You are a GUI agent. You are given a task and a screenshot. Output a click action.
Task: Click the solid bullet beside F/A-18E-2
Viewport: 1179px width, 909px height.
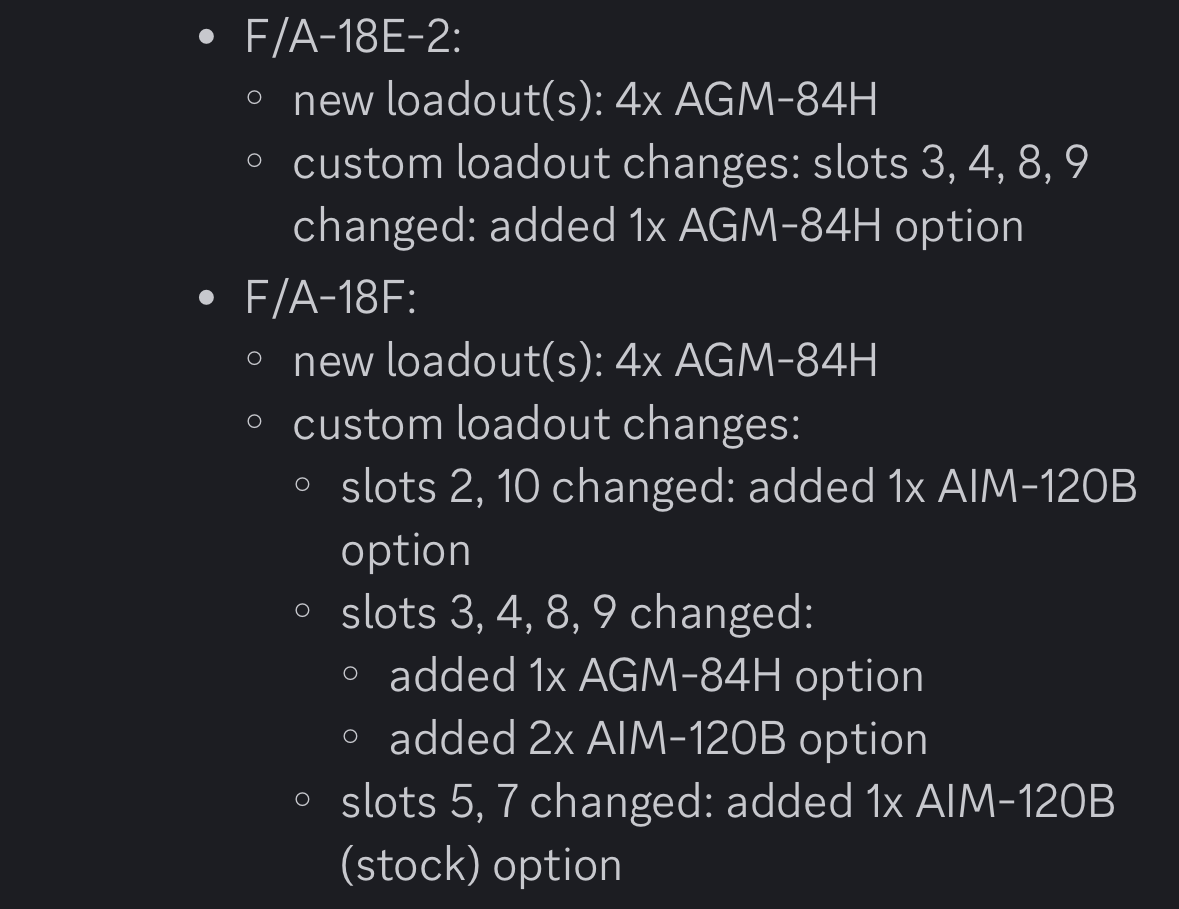[x=207, y=38]
